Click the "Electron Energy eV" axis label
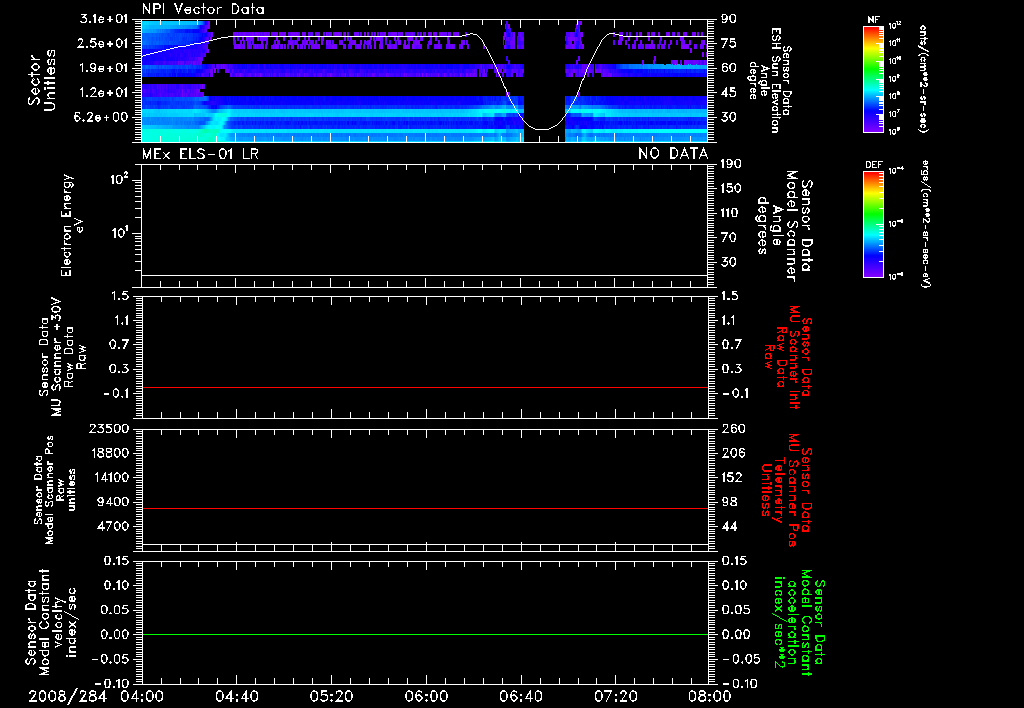 click(x=72, y=225)
